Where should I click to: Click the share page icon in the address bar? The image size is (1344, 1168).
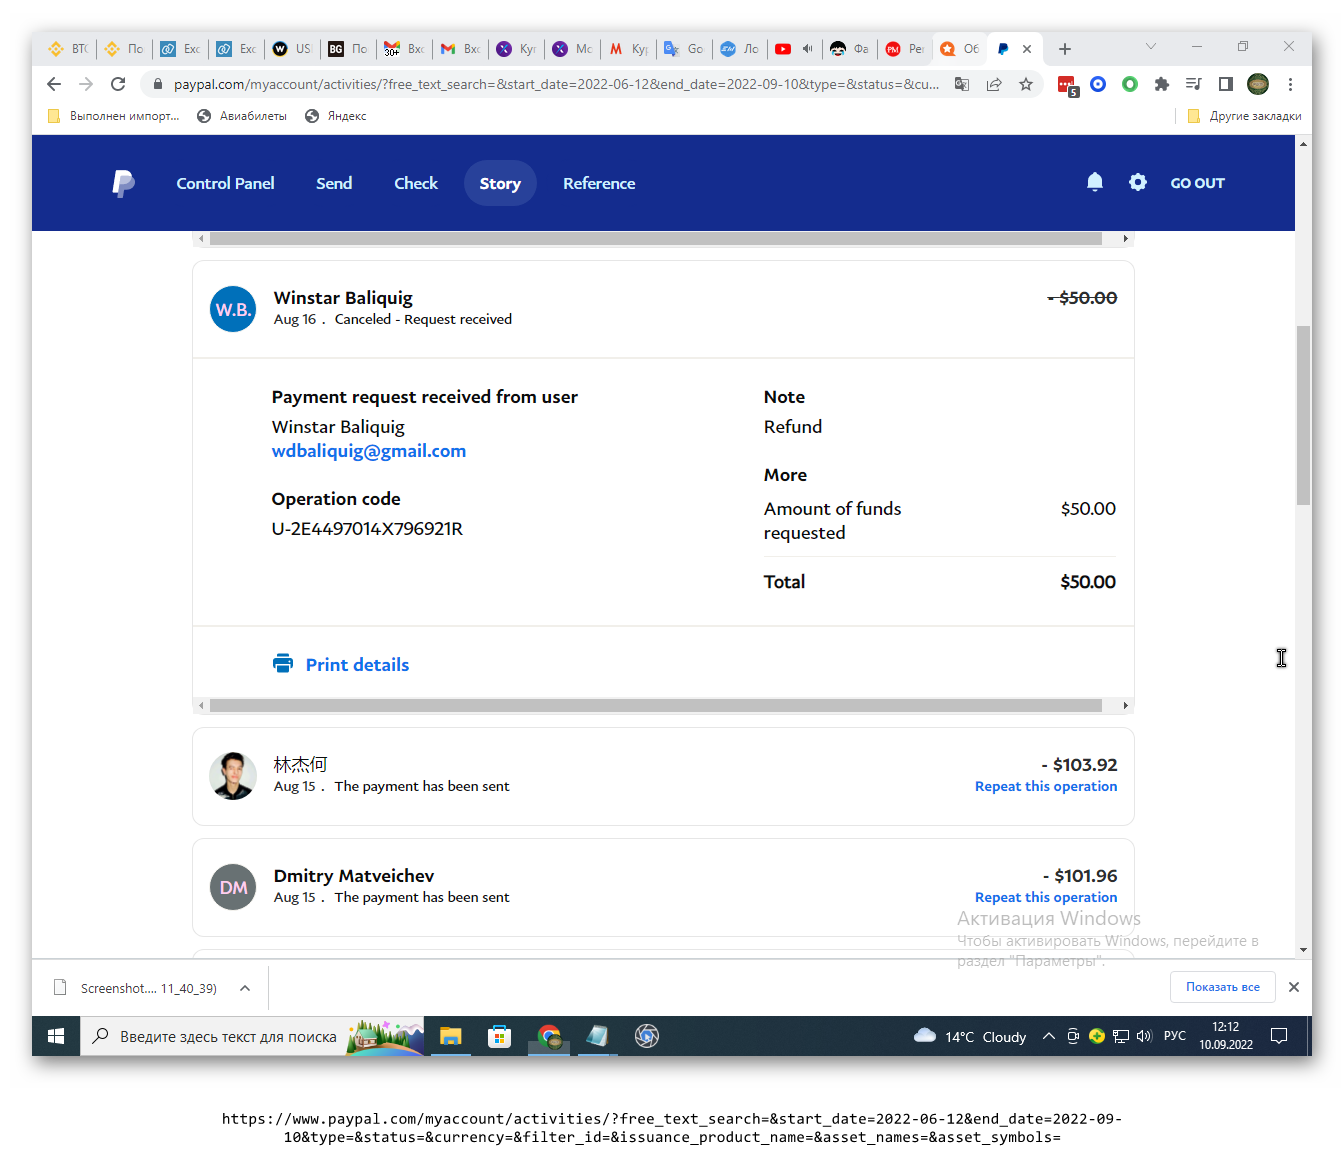click(994, 84)
